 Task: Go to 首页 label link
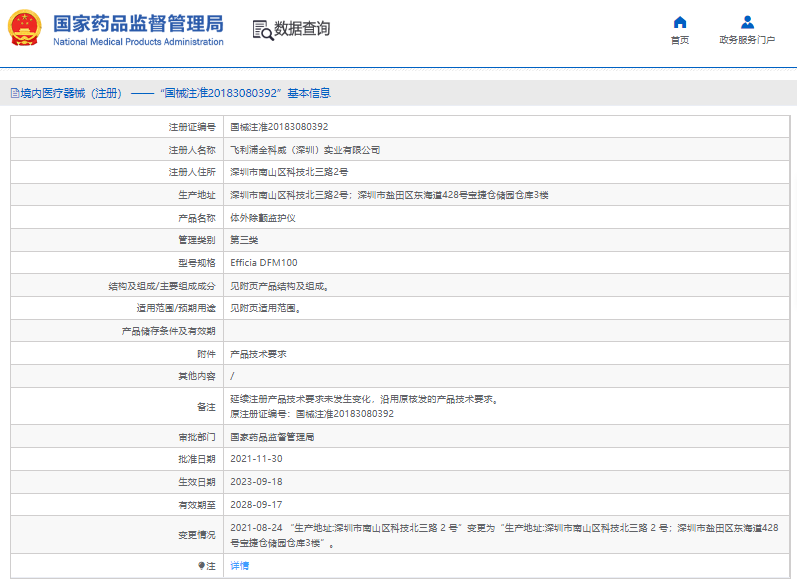tap(680, 40)
